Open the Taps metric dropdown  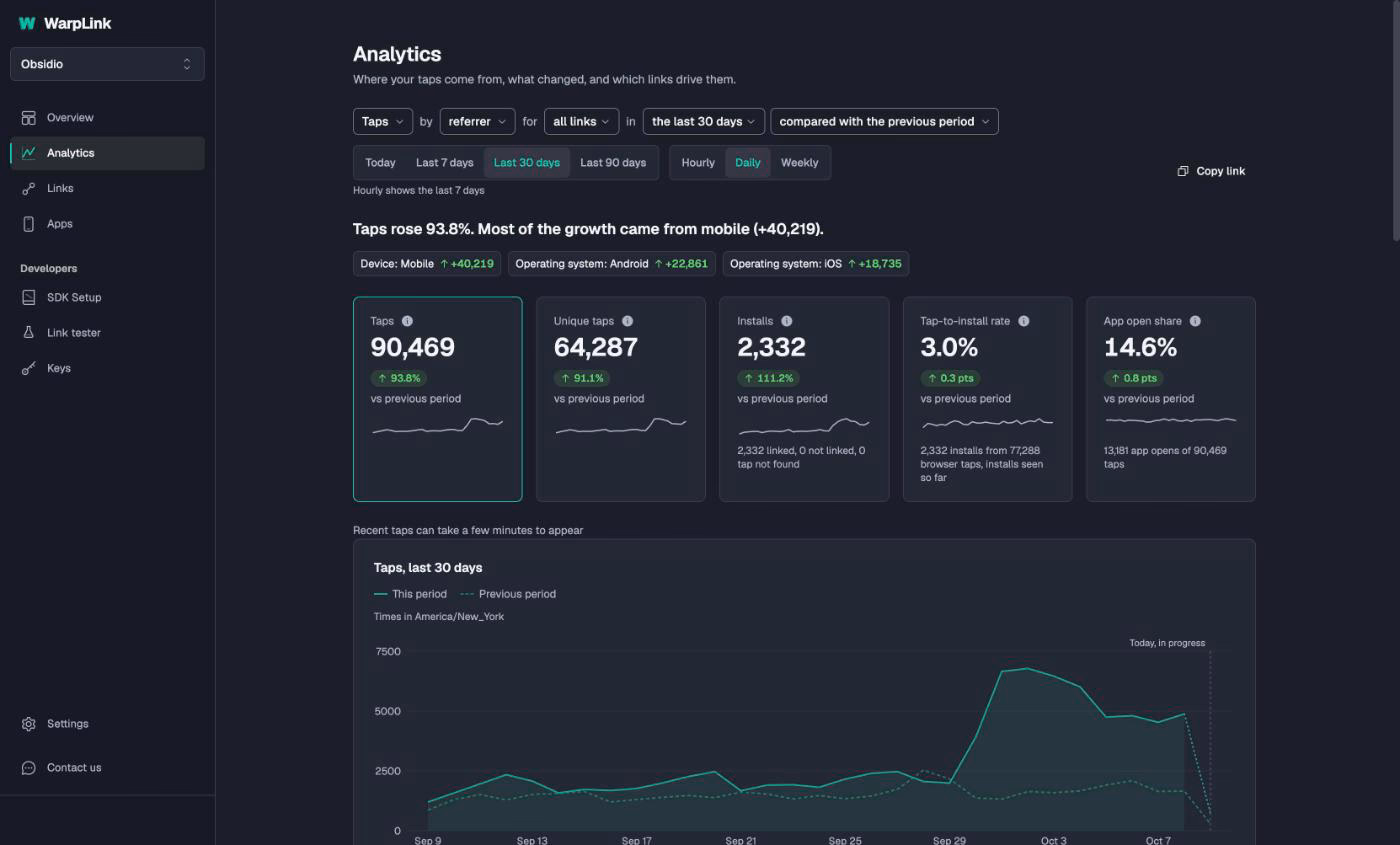pyautogui.click(x=383, y=122)
